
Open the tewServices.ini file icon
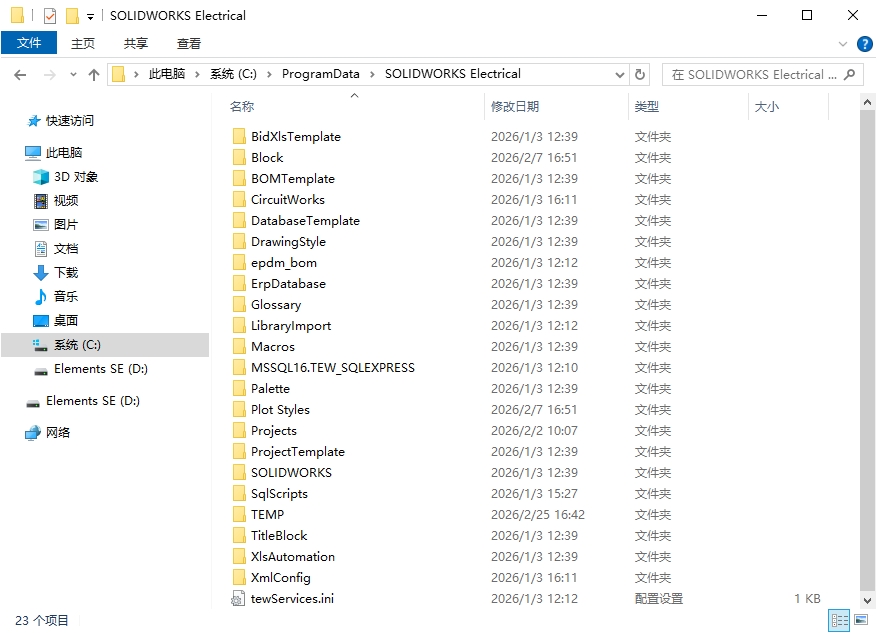(x=238, y=598)
